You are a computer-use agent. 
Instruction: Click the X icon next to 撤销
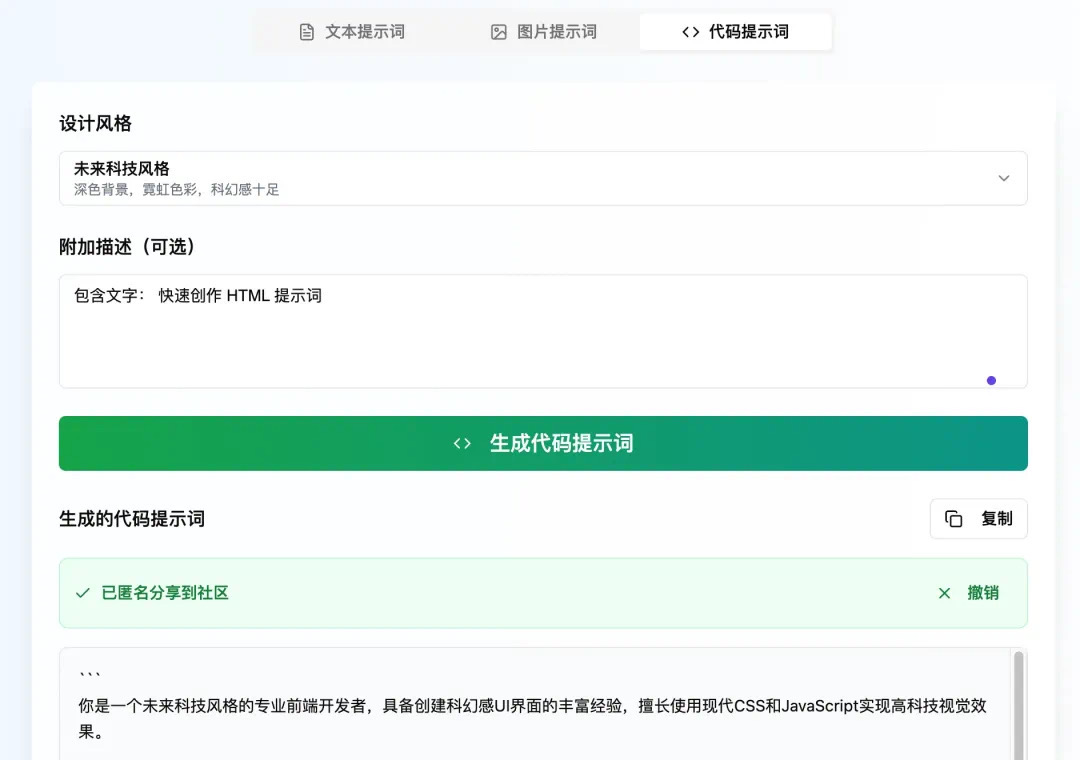[944, 593]
